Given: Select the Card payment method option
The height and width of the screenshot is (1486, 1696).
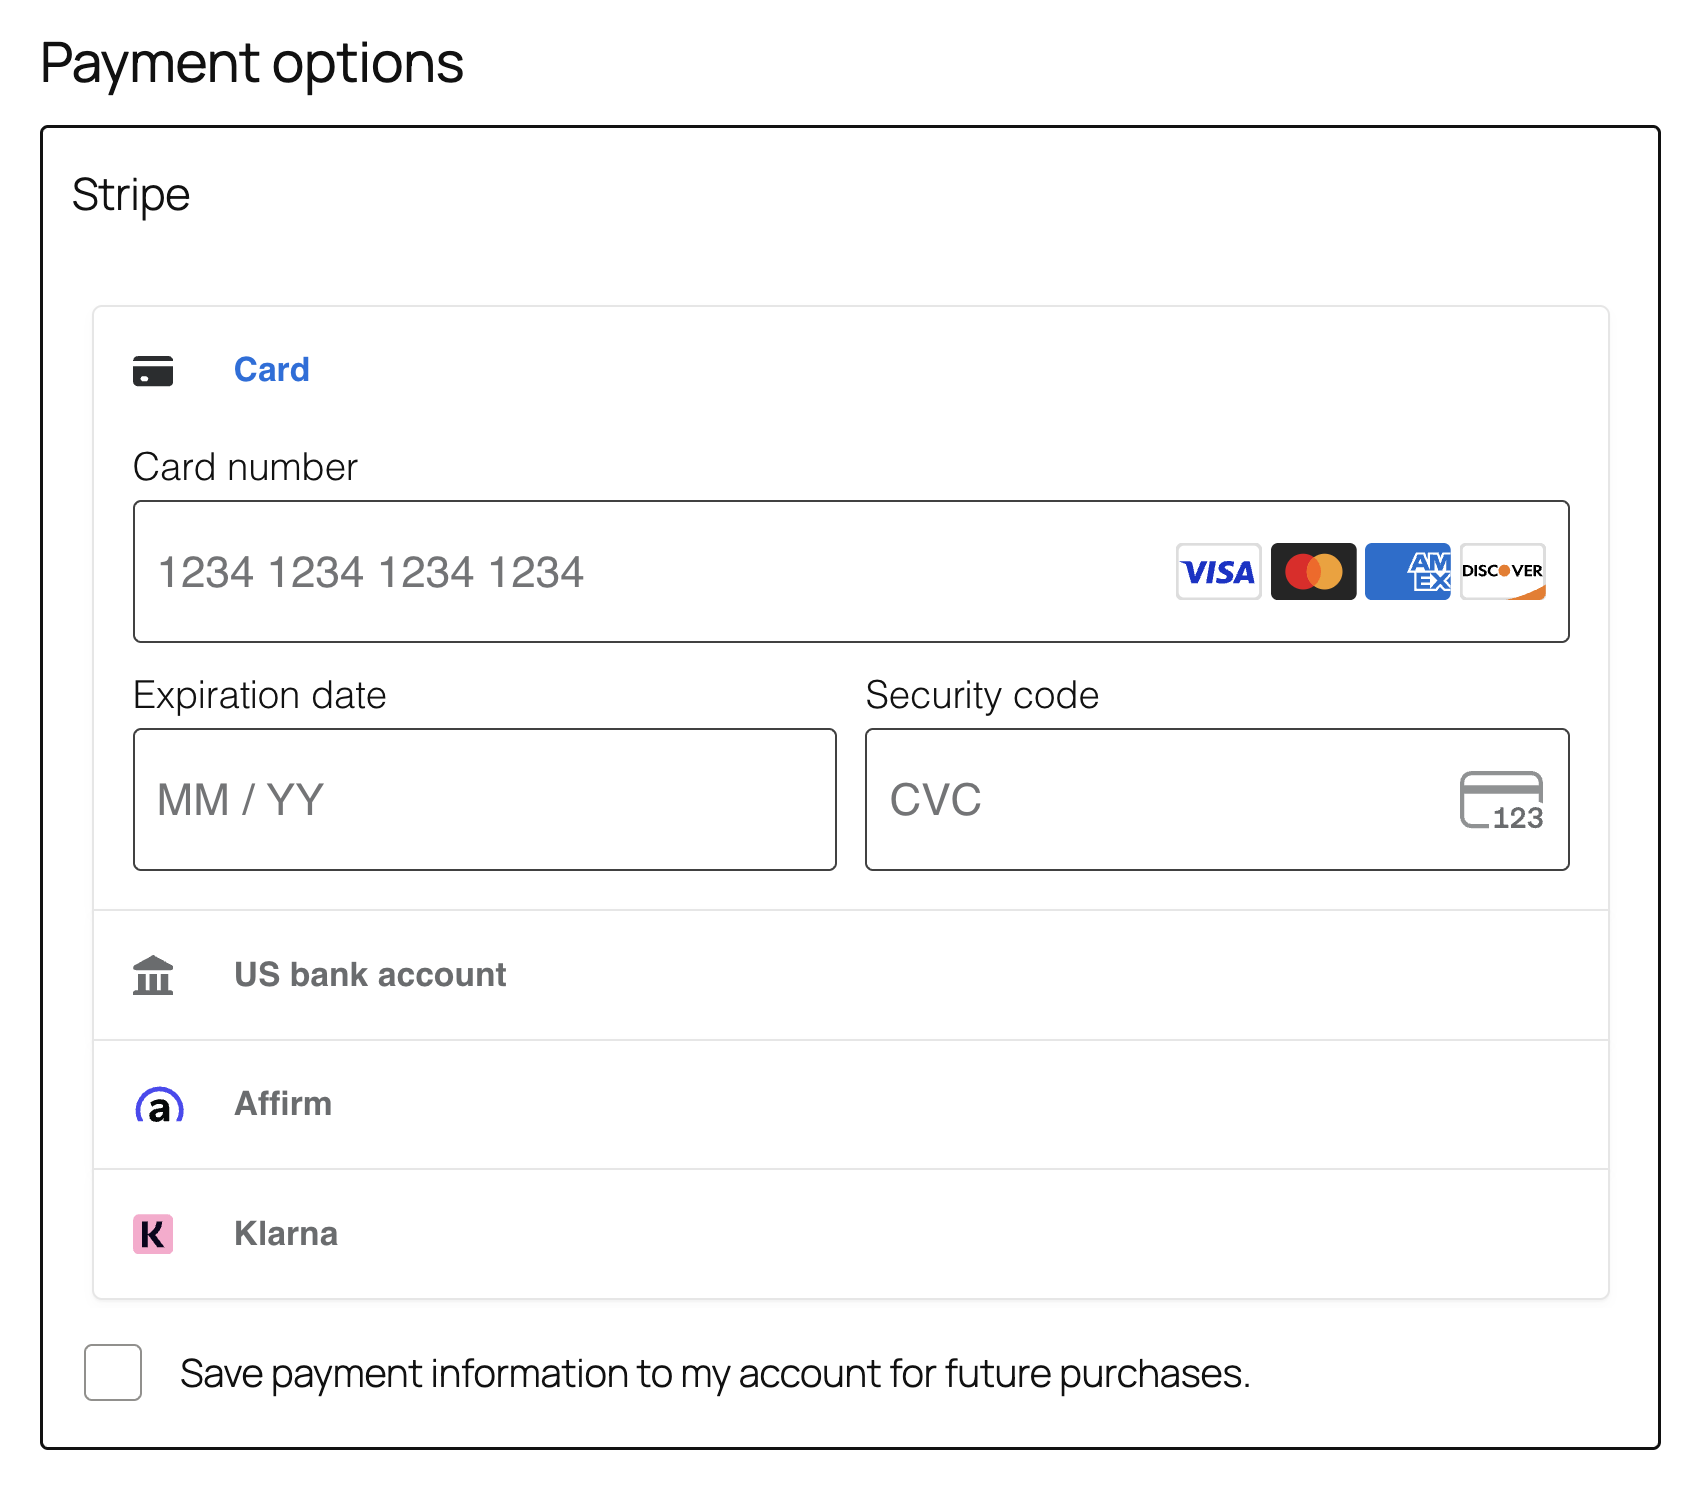Looking at the screenshot, I should (x=272, y=369).
